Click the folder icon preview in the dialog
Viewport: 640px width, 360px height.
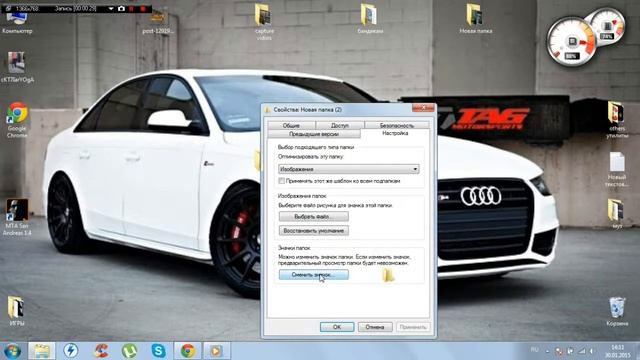point(388,275)
